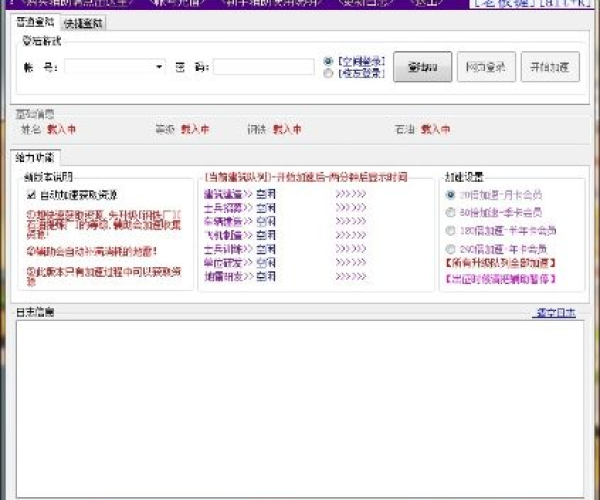Screen dimensions: 600x500
Task: Switch to the 快捷登陆 tab
Action: pos(83,24)
